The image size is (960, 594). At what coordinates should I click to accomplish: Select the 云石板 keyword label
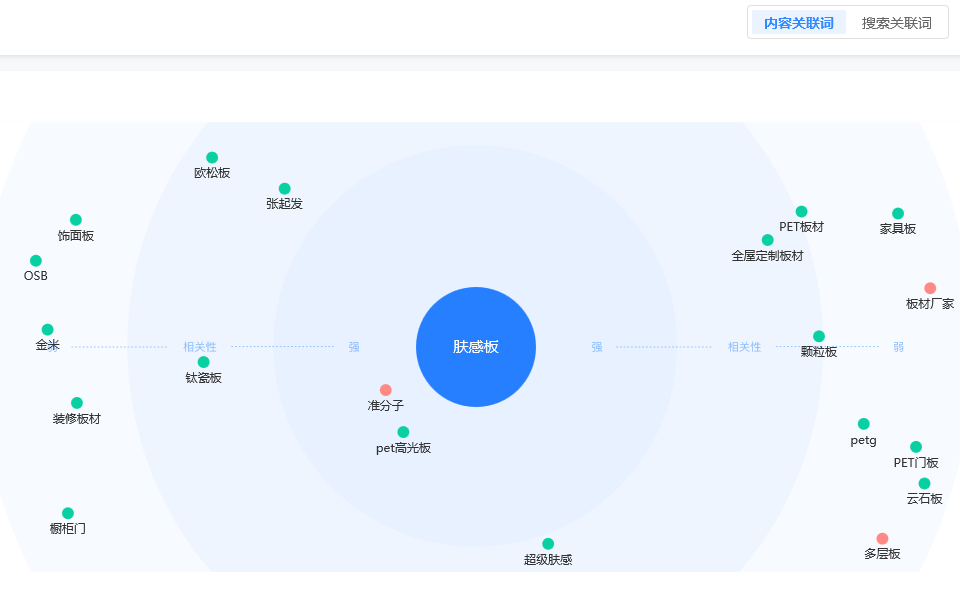point(924,499)
